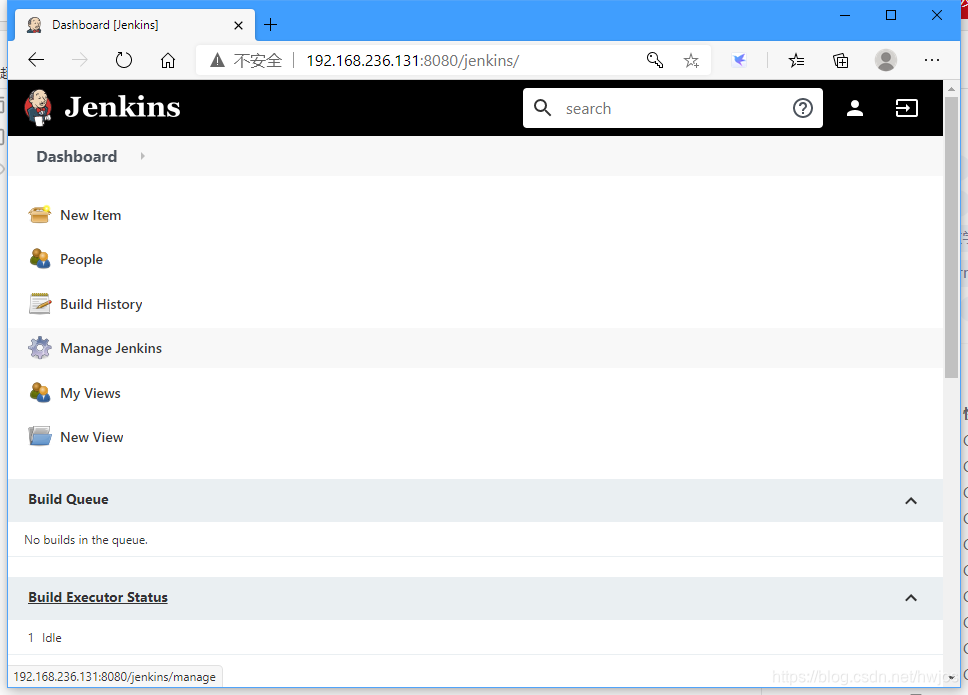
Task: Open the user profile icon in header
Action: 854,108
